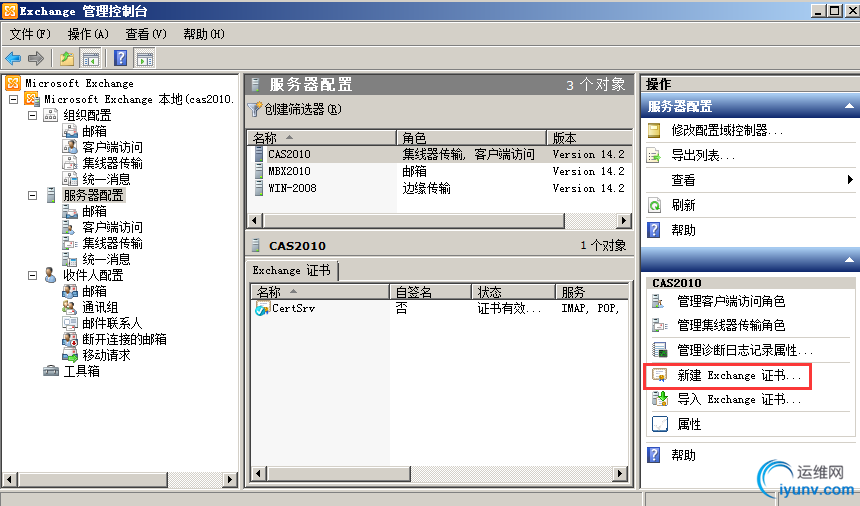Collapse the 收件人配置 tree node

pos(32,276)
